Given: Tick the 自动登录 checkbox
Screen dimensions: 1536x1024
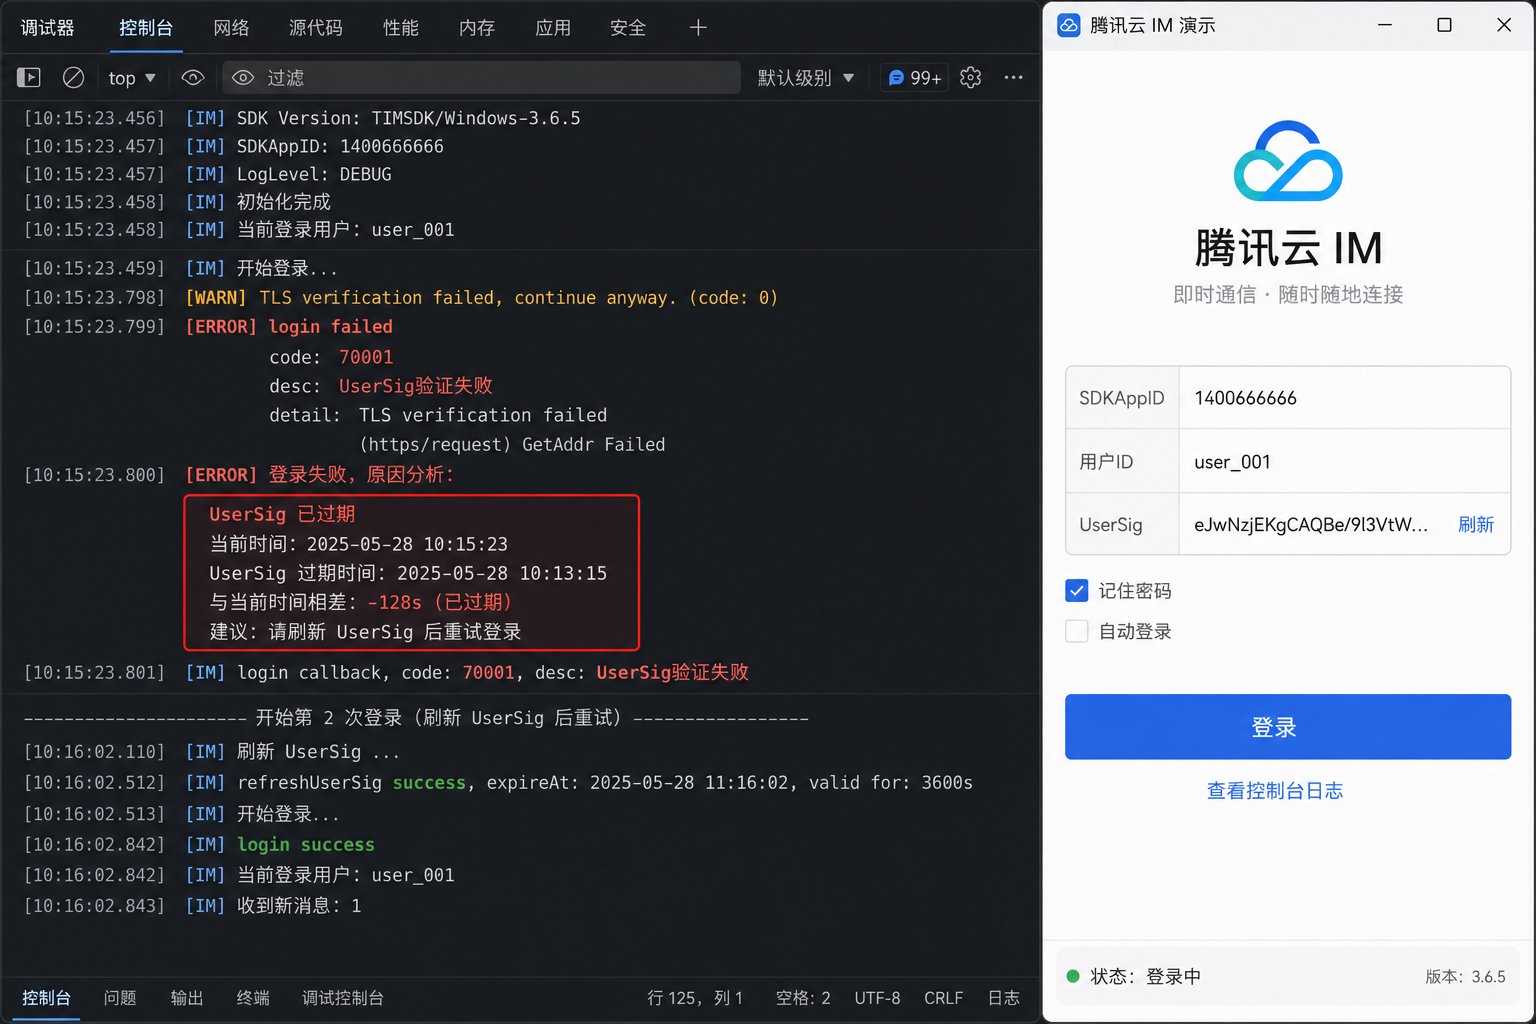Looking at the screenshot, I should (x=1077, y=631).
